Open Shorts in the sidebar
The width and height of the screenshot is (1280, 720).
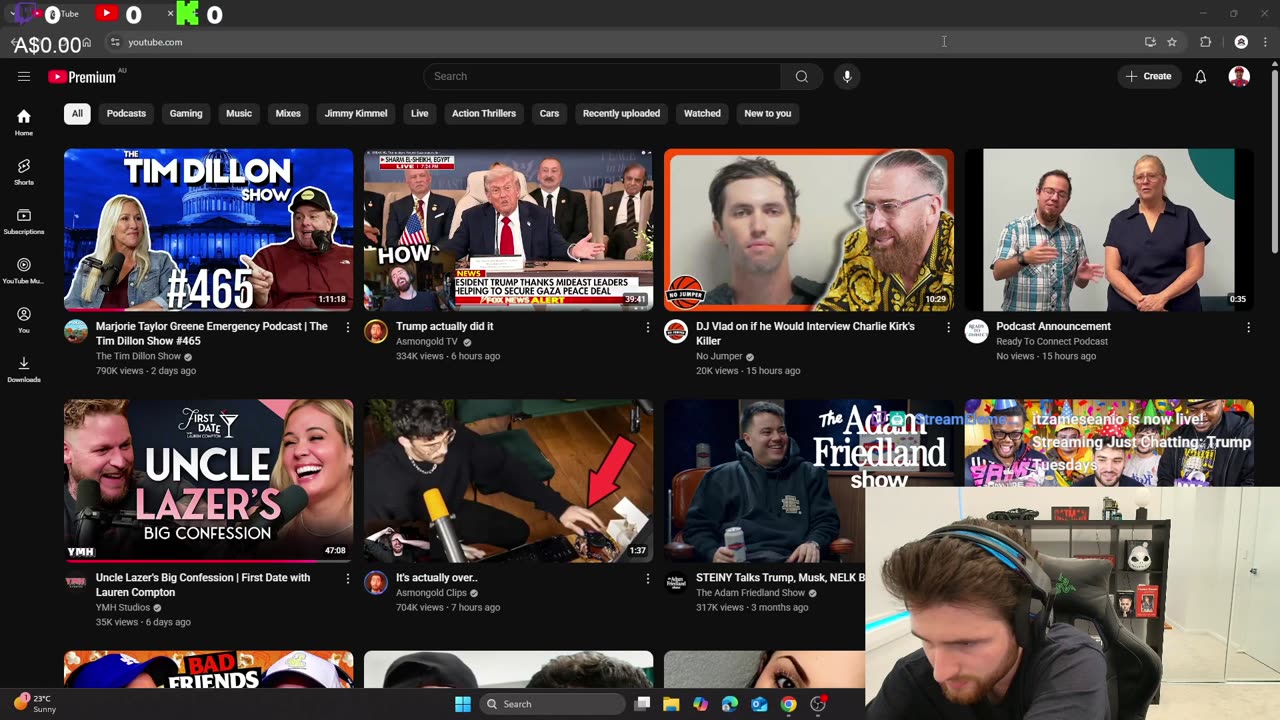24,171
